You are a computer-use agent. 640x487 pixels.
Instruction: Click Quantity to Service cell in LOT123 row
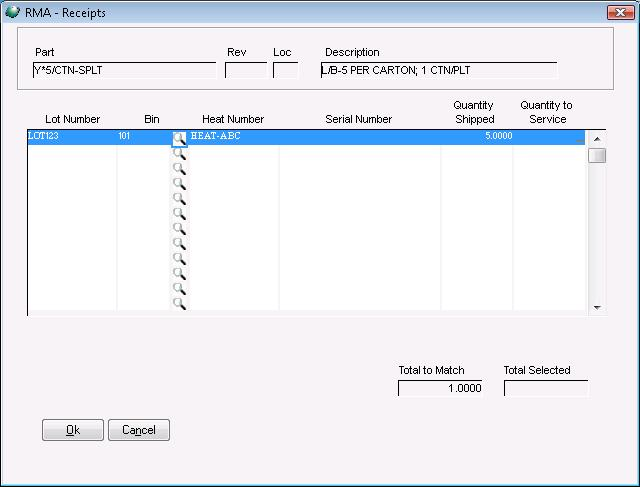coord(549,136)
